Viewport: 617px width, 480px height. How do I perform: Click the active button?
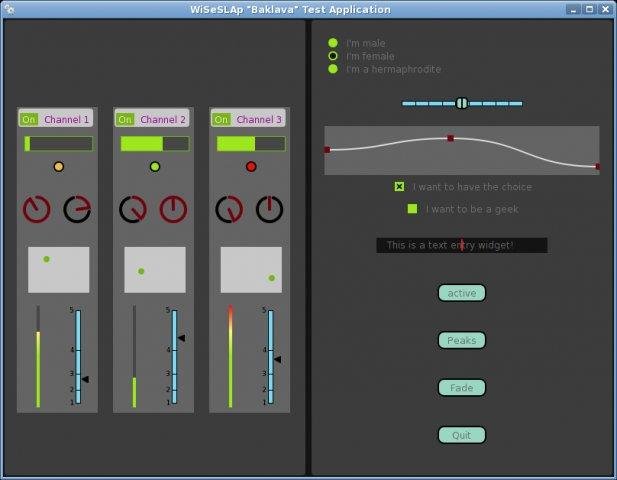pos(462,293)
